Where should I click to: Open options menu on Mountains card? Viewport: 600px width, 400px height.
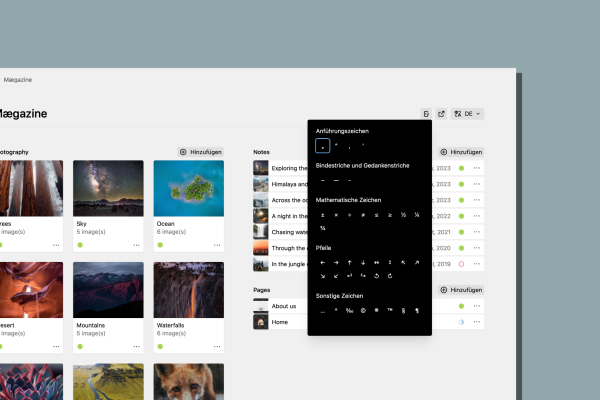tap(137, 345)
